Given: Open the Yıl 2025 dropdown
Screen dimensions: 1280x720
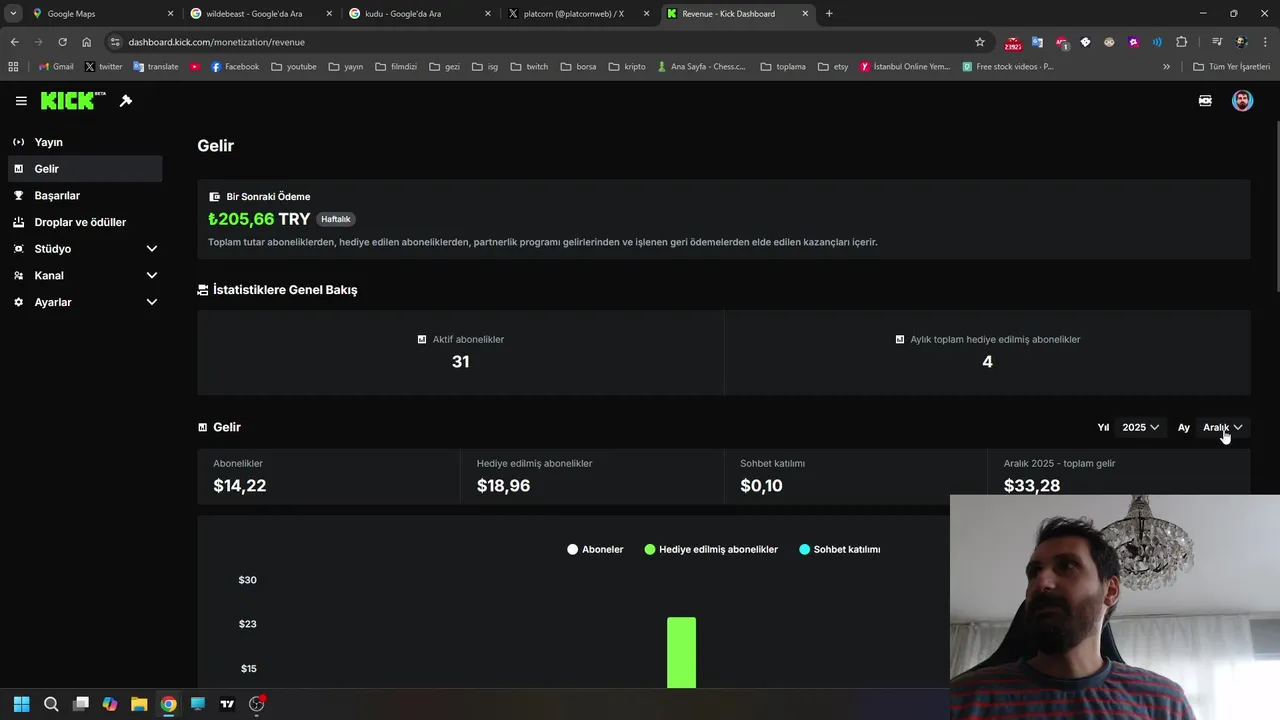Looking at the screenshot, I should (1140, 427).
